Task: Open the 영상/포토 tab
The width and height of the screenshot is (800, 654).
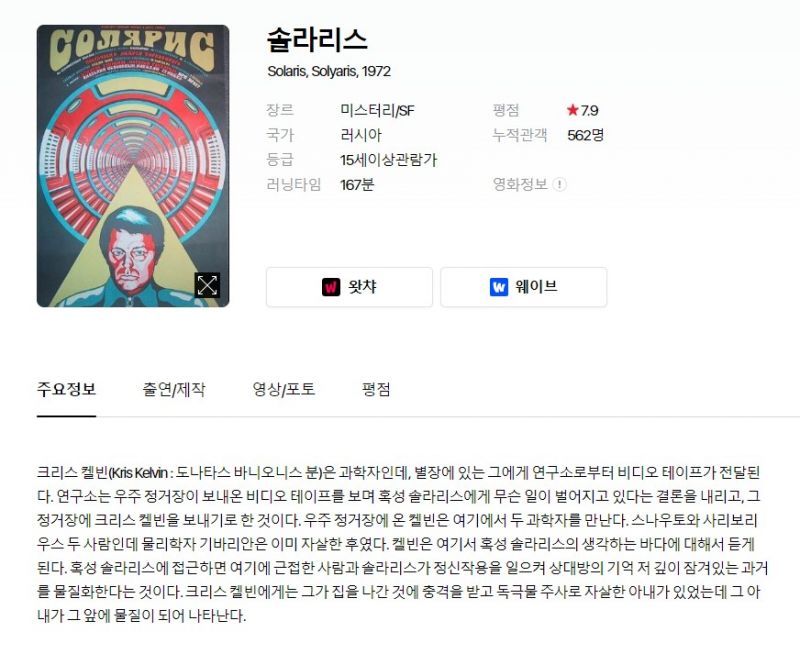Action: pos(284,390)
